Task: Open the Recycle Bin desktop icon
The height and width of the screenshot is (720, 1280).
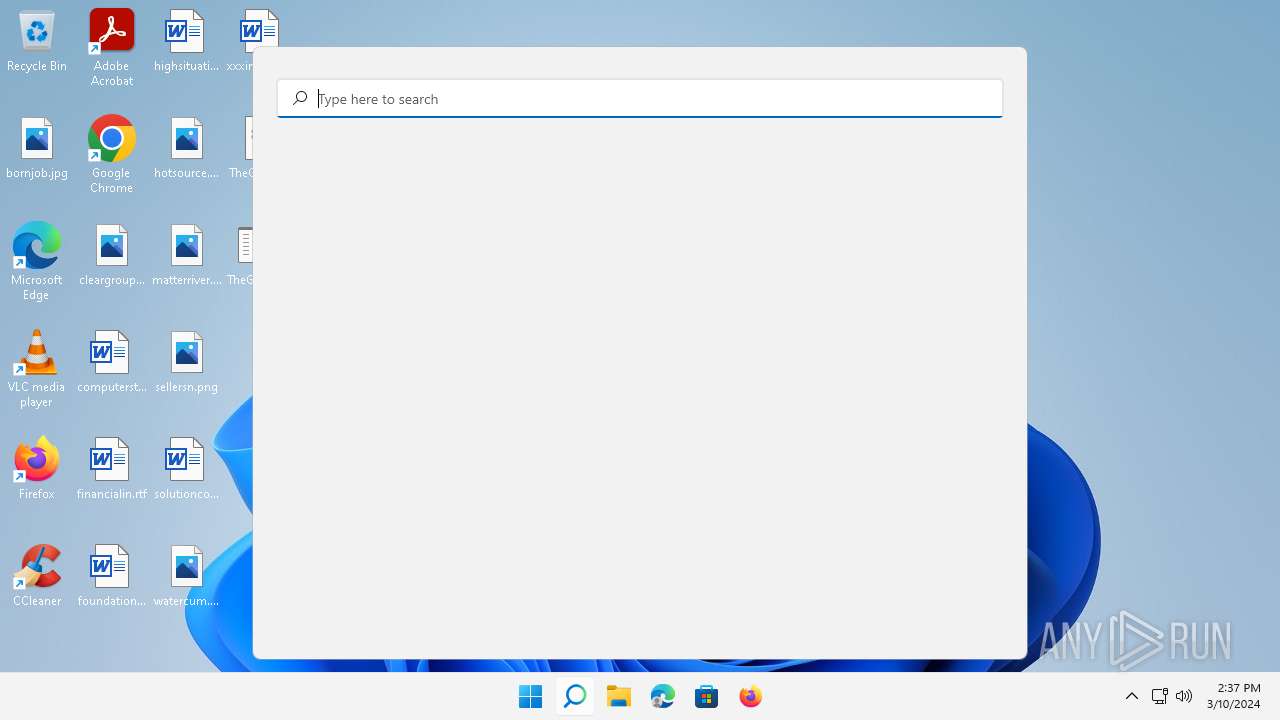Action: click(x=37, y=42)
